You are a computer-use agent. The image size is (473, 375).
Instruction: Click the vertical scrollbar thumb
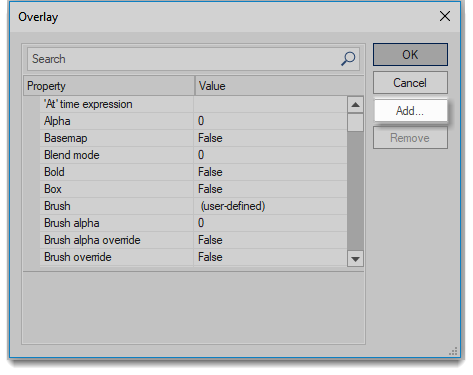pyautogui.click(x=355, y=122)
